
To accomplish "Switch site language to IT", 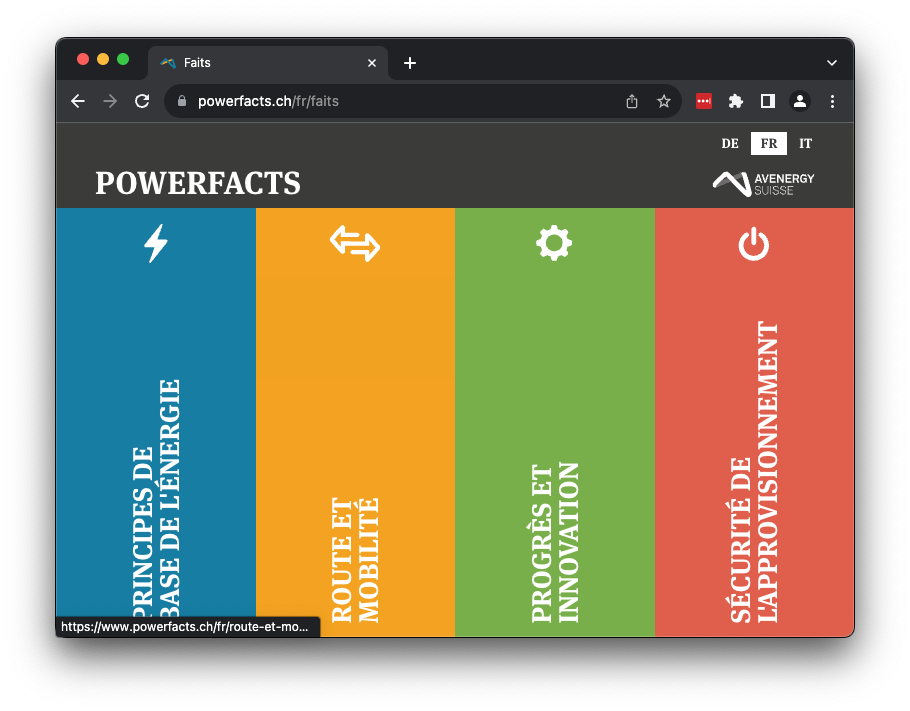I will coord(805,144).
